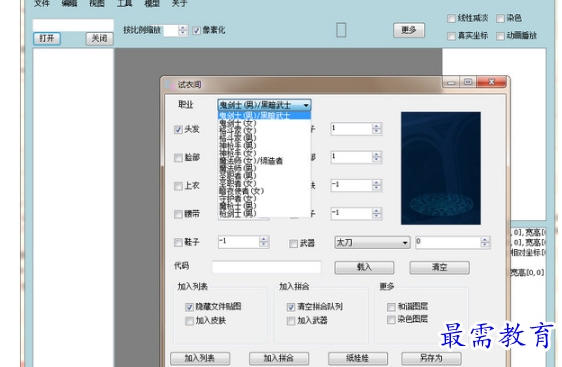
Task: Click the 加入拼合 bottom button
Action: point(279,358)
